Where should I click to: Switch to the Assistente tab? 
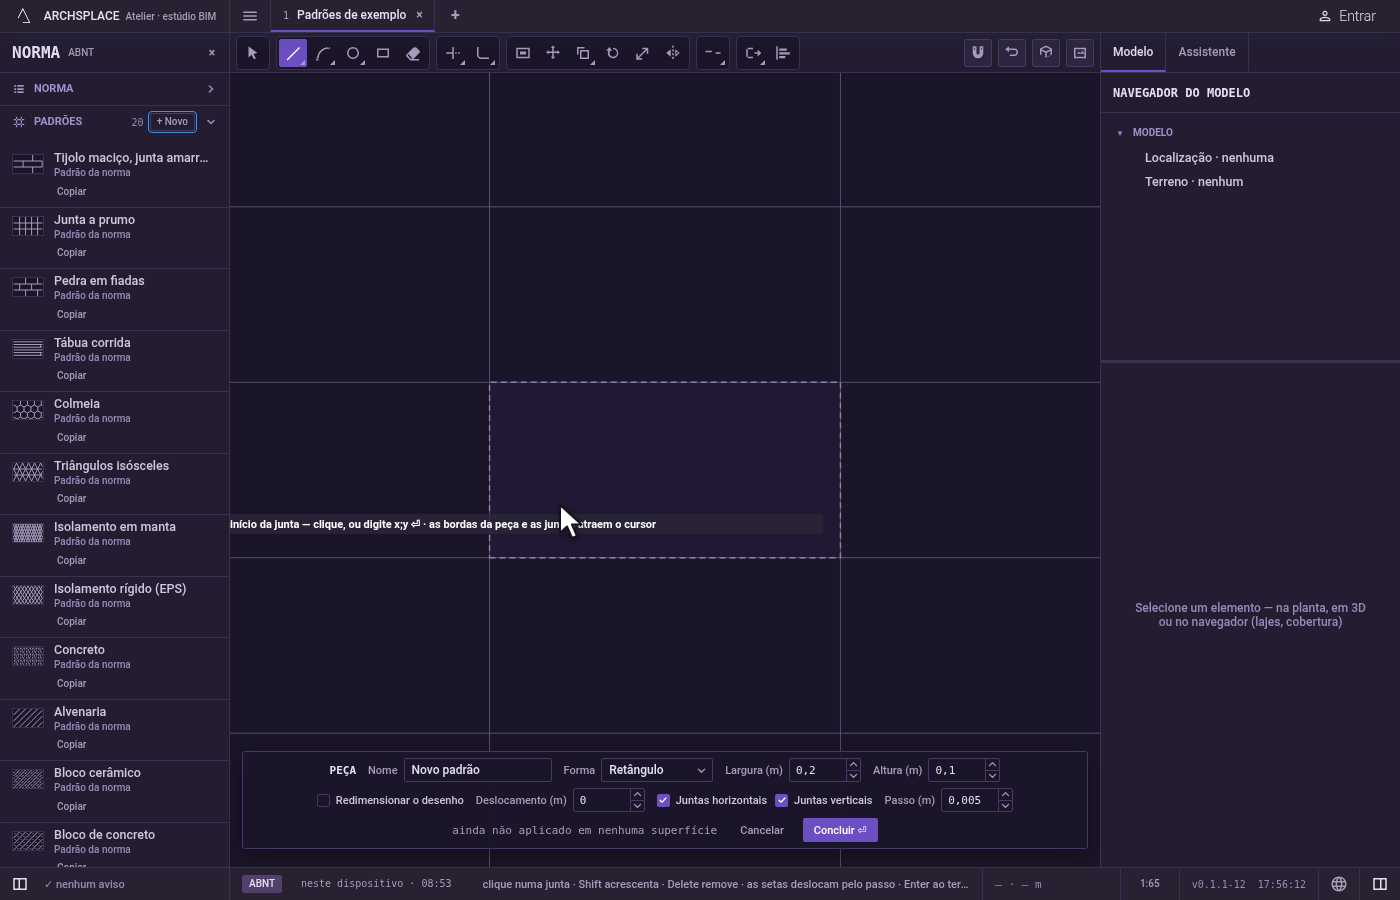1207,52
